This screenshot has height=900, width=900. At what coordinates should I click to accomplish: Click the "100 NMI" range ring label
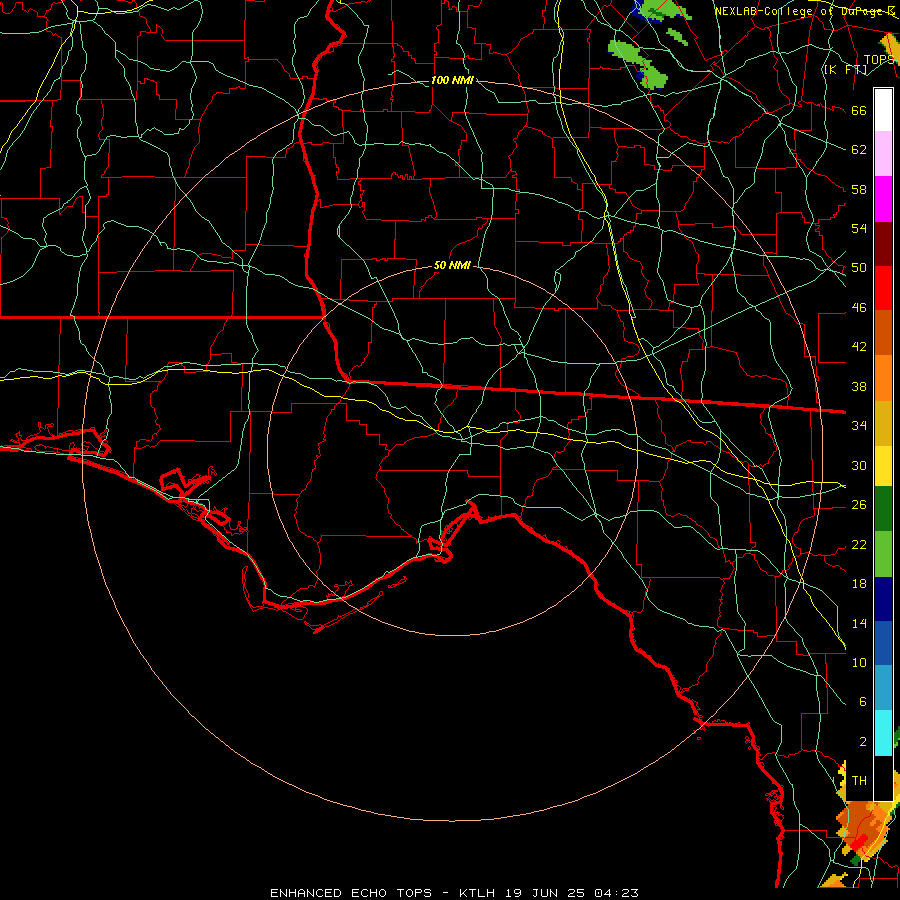coord(452,80)
